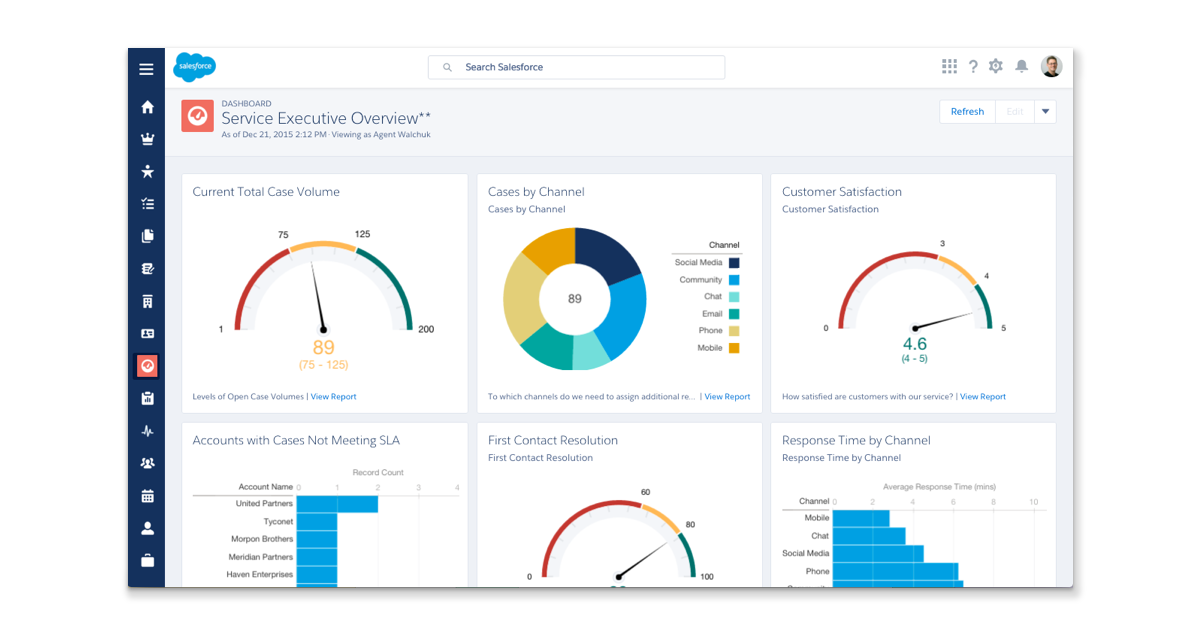Open the crown Opportunities sidebar icon
Image resolution: width=1200 pixels, height=640 pixels.
pyautogui.click(x=147, y=140)
